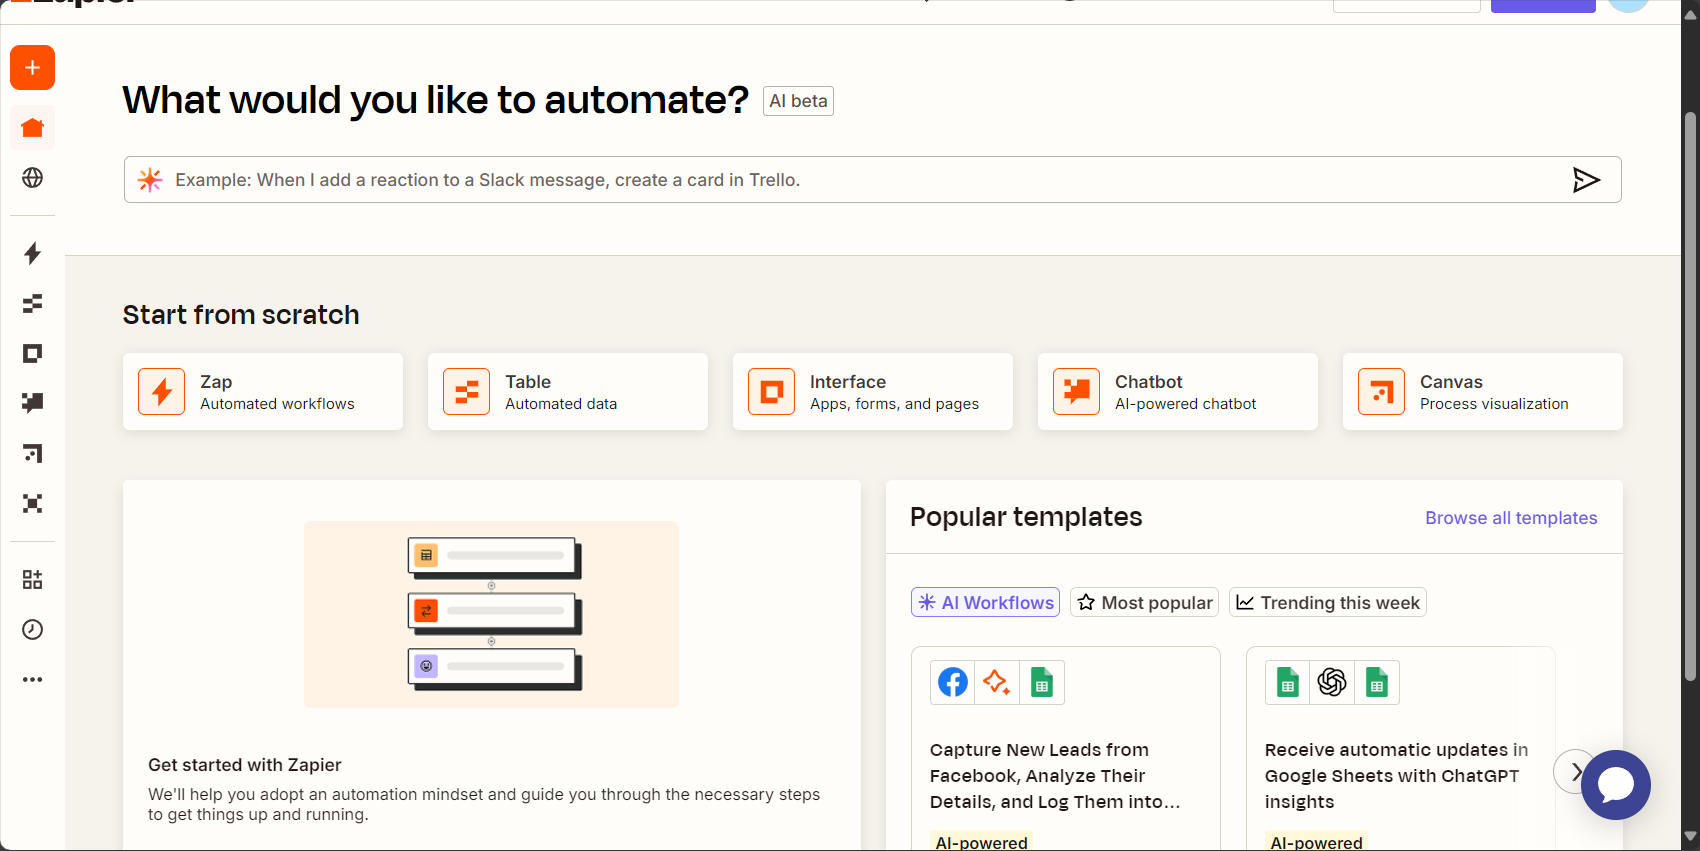Open the Home icon in sidebar
Screen dimensions: 1700x851
(32, 128)
